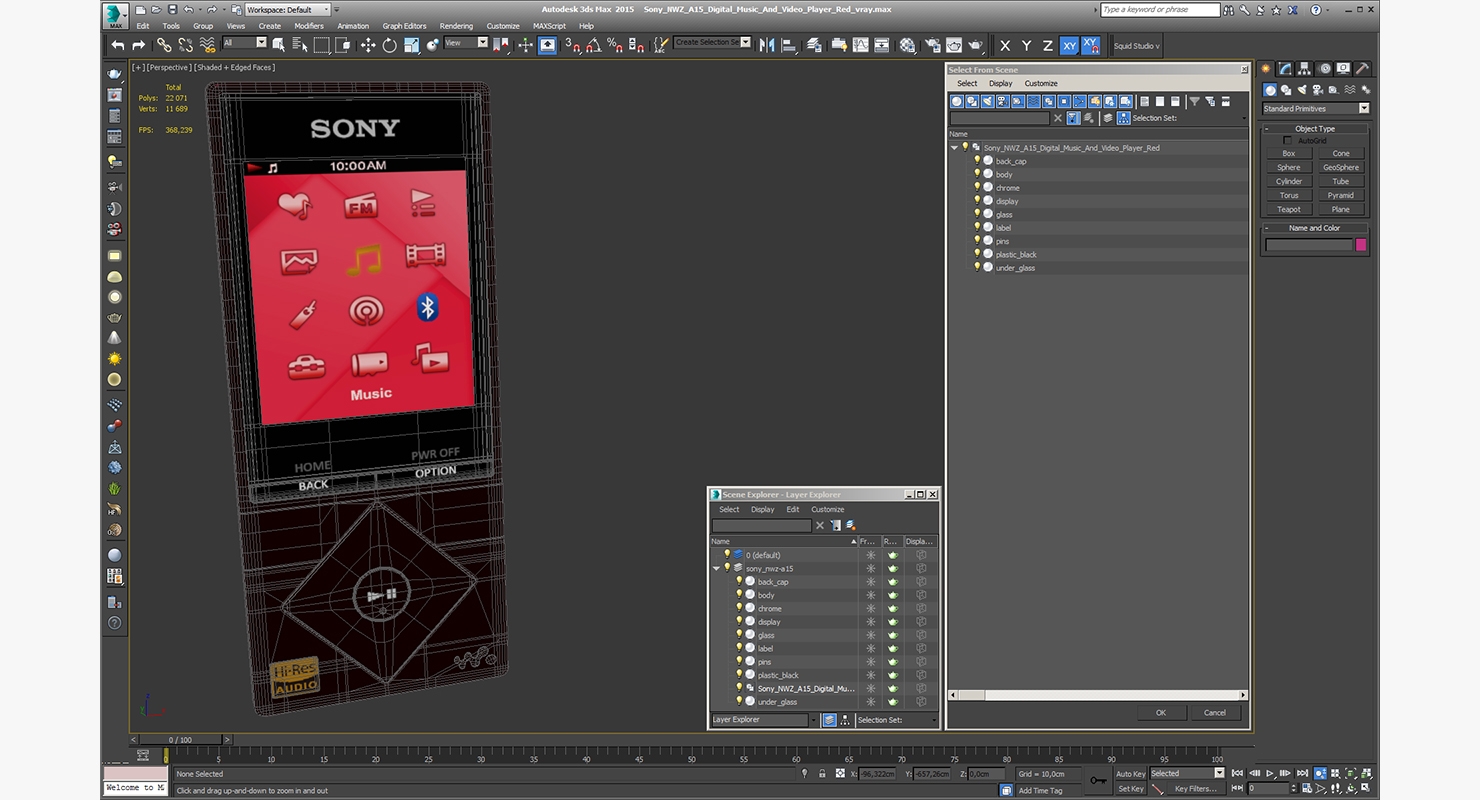Select the Select and Rotate tool
This screenshot has width=1480, height=800.
point(388,45)
